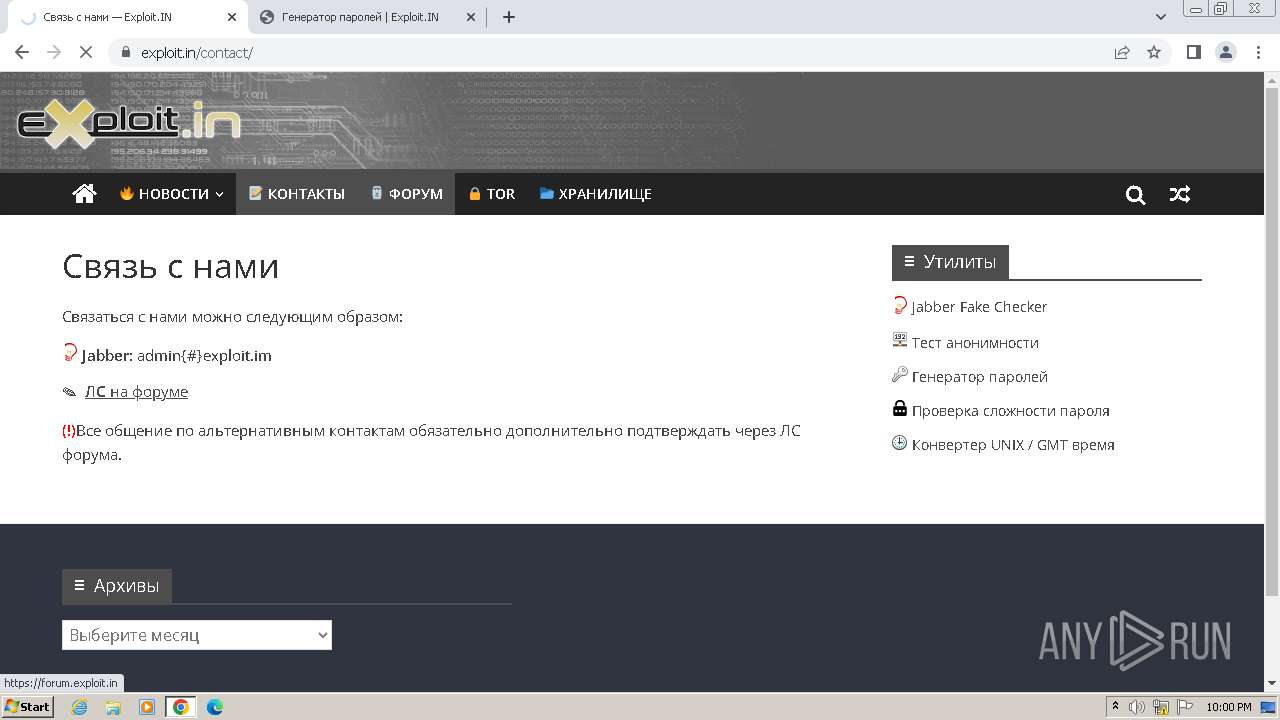The image size is (1280, 720).
Task: Click the clock icon of Конвертер UNIX
Action: click(x=899, y=443)
